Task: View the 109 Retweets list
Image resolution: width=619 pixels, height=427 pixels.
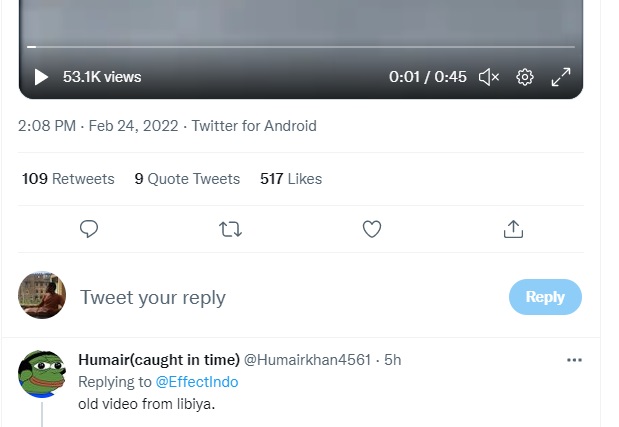Action: pos(68,179)
